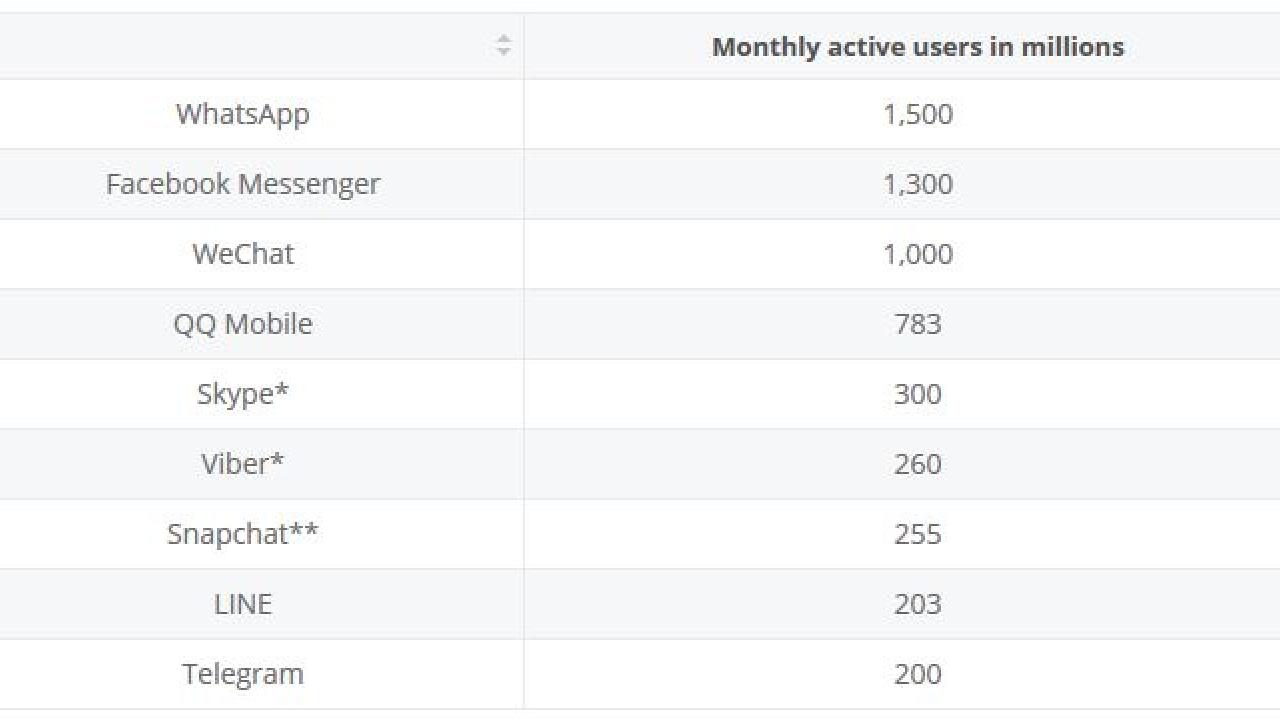
Task: Select the QQ Mobile cell
Action: pyautogui.click(x=243, y=324)
